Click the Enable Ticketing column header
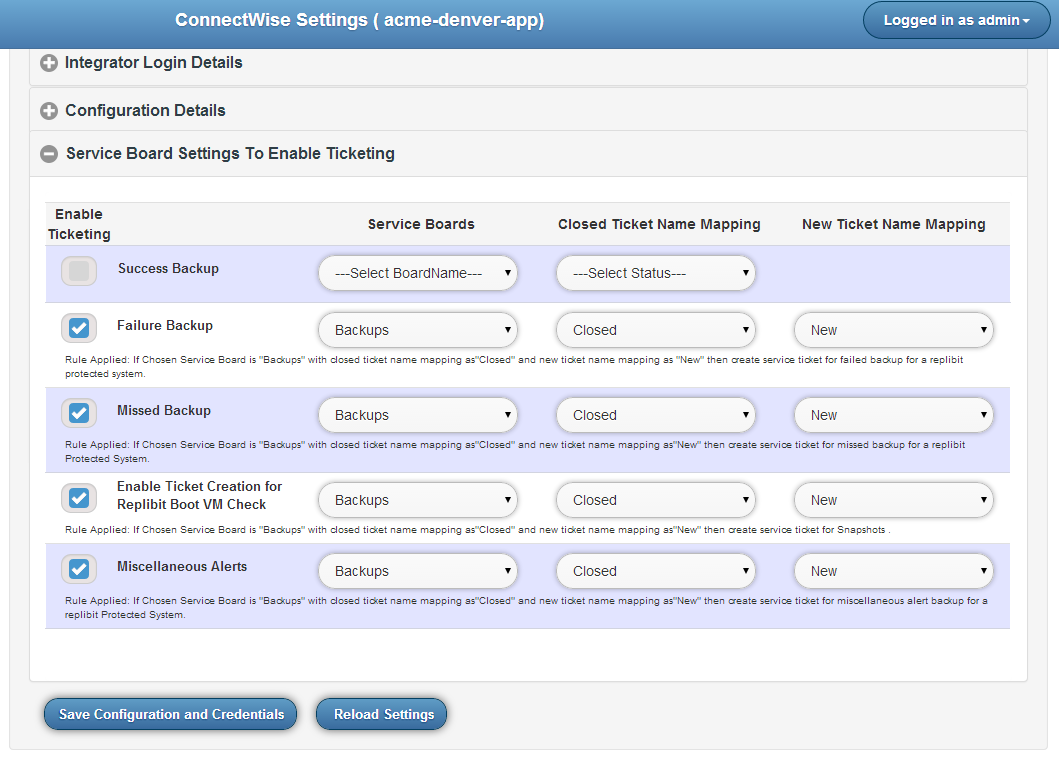 pyautogui.click(x=79, y=224)
